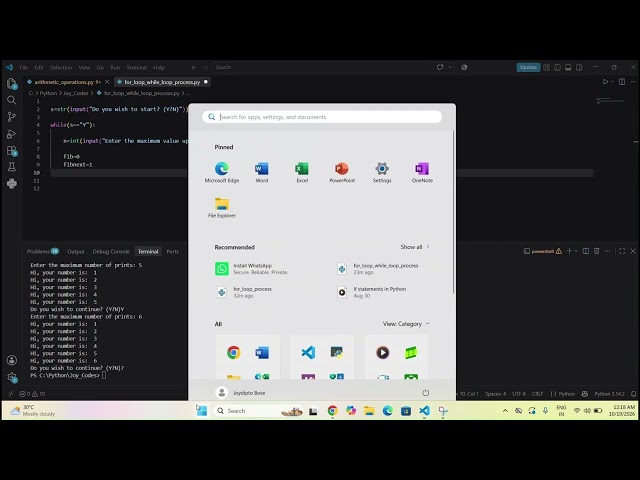Switch to the Ports panel tab

coord(173,251)
